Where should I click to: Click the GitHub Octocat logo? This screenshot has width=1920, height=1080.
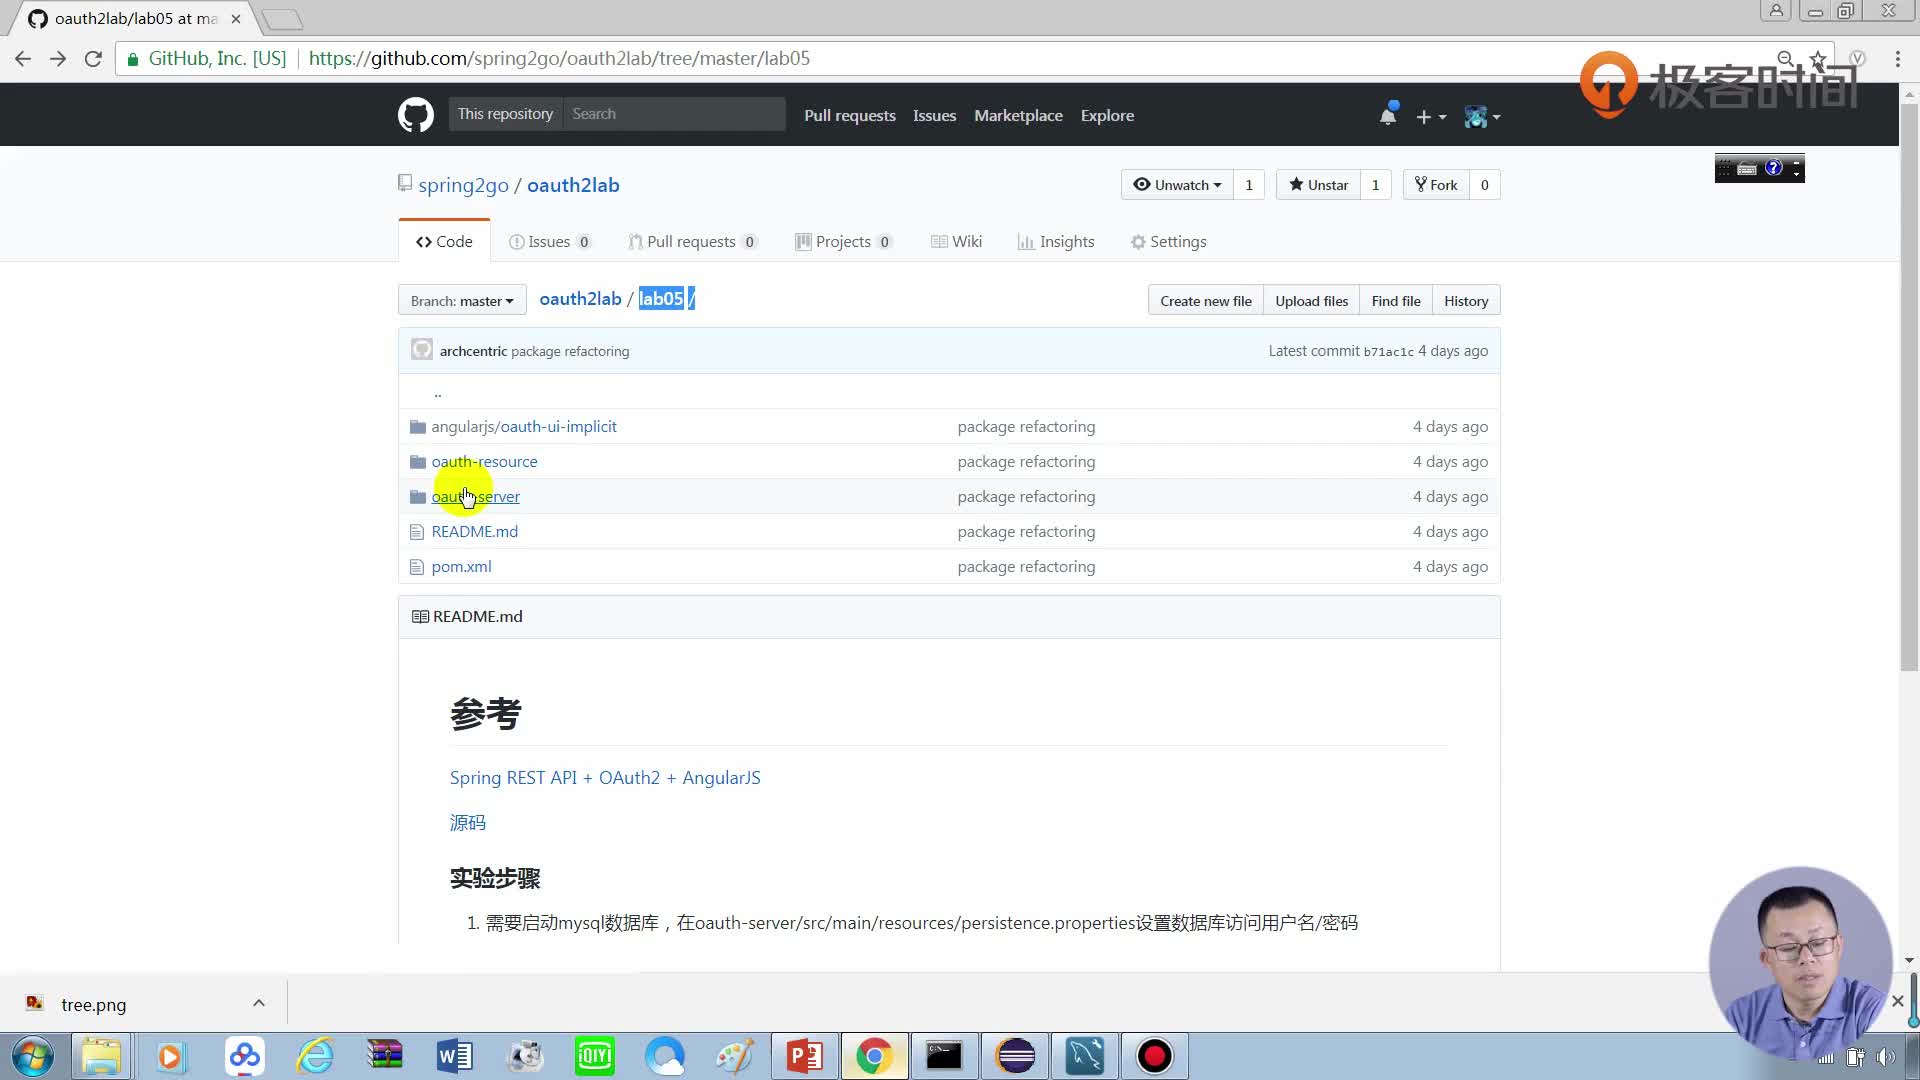(x=415, y=114)
